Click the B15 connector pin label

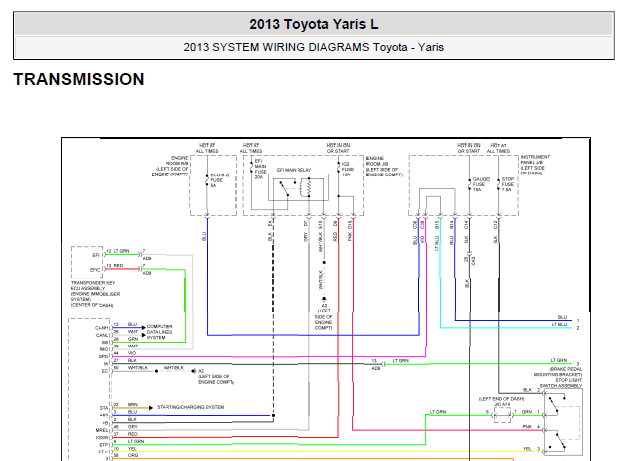pyautogui.click(x=437, y=225)
